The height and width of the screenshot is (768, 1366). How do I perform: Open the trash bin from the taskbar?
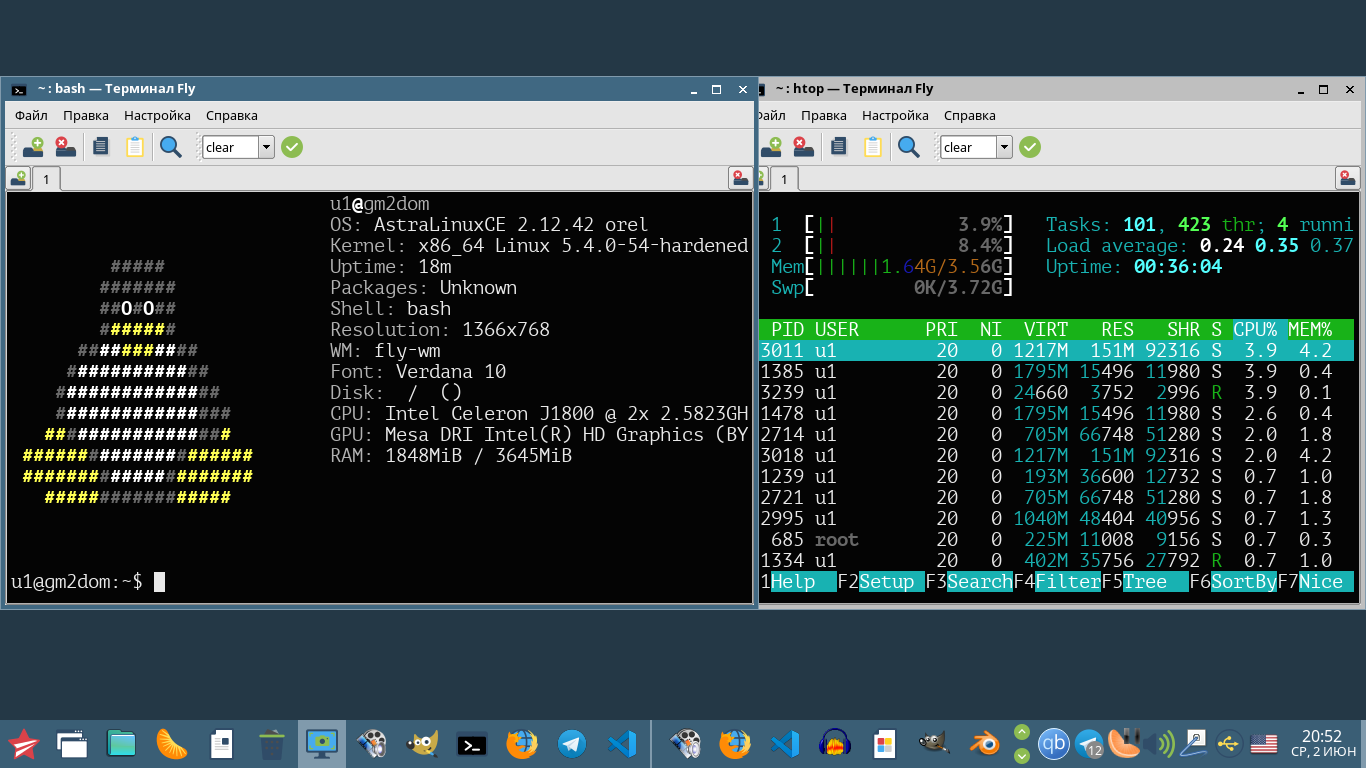272,744
